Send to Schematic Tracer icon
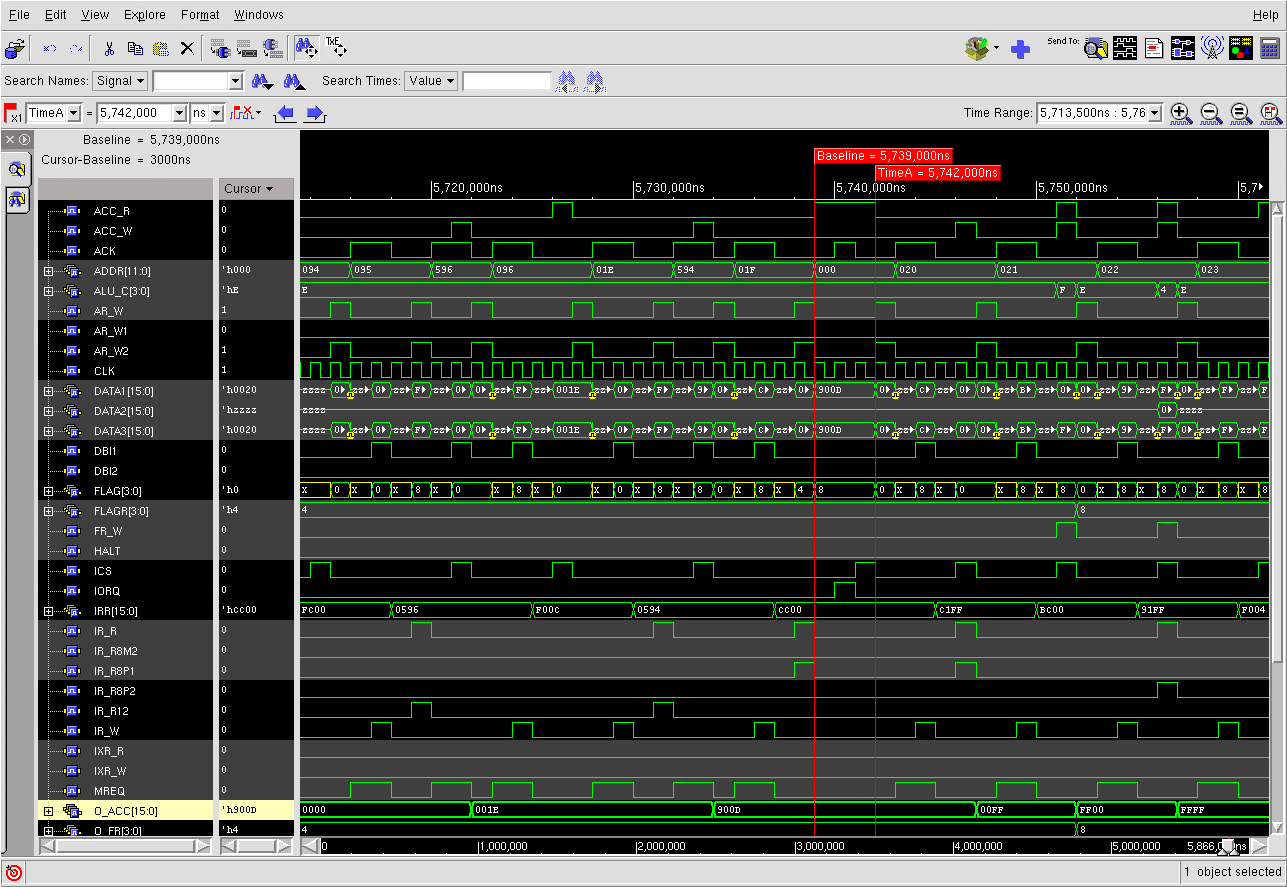Image resolution: width=1287 pixels, height=887 pixels. (x=1183, y=48)
